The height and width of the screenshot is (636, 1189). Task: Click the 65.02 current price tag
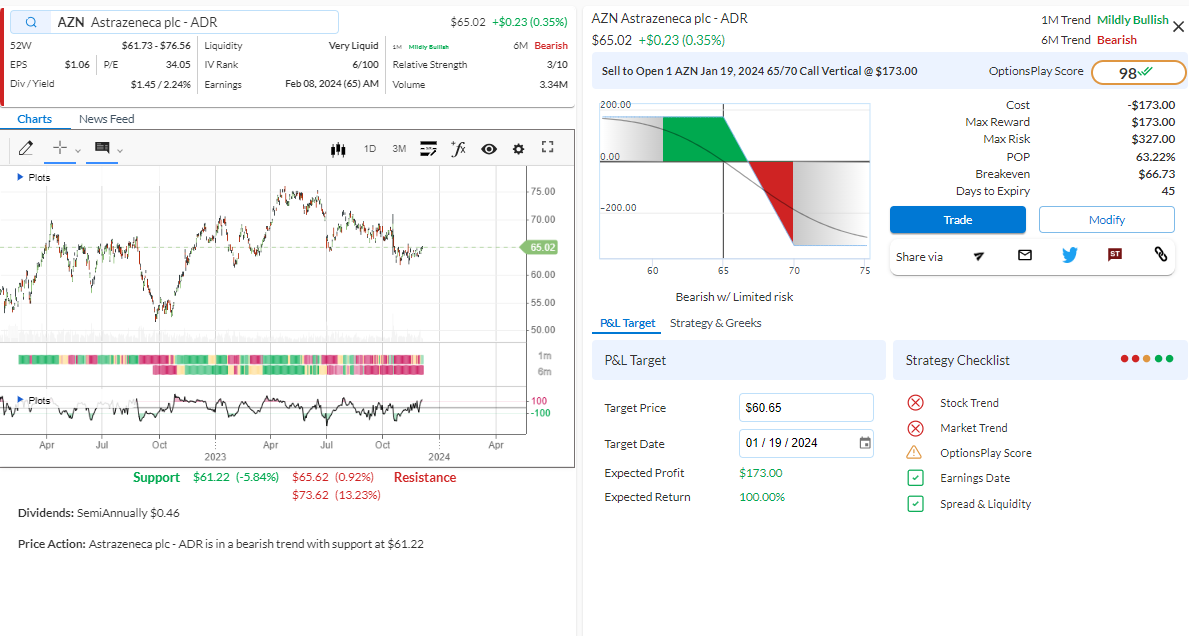click(539, 247)
